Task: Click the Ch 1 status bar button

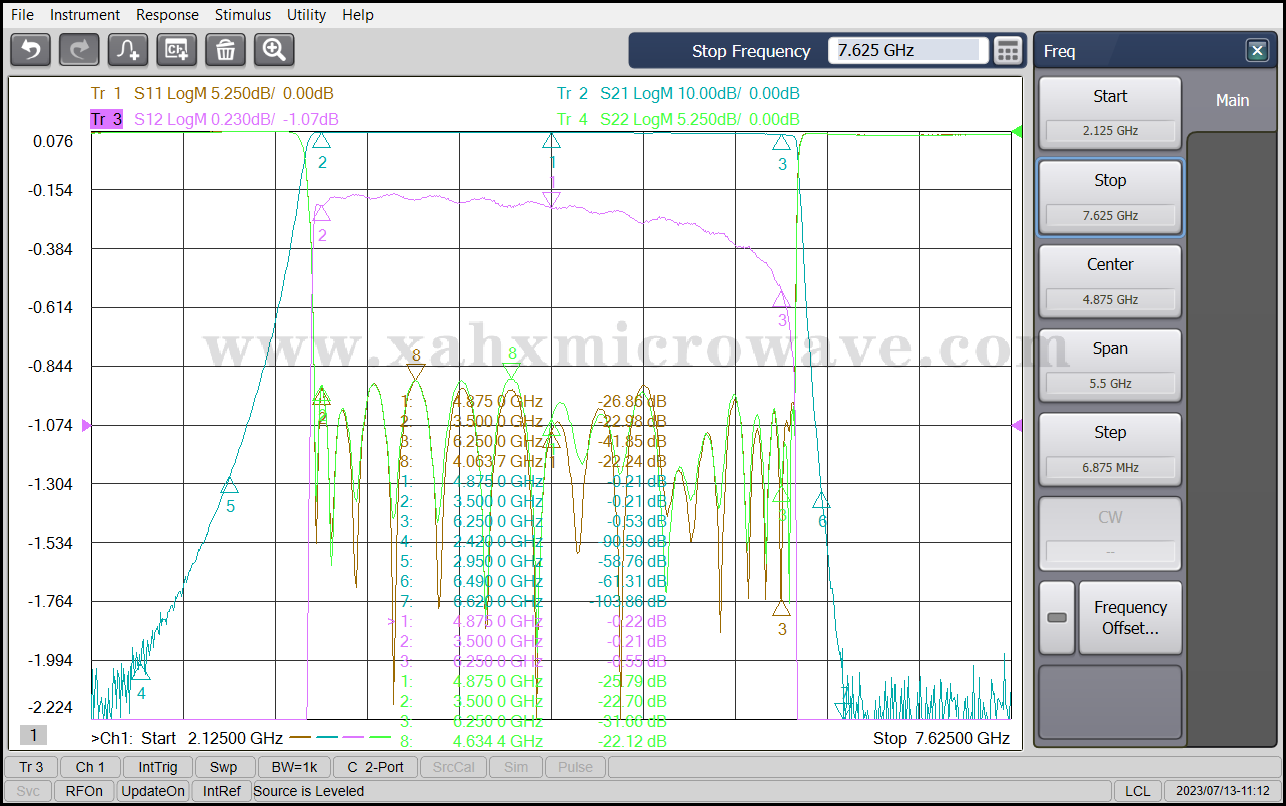Action: click(x=90, y=767)
